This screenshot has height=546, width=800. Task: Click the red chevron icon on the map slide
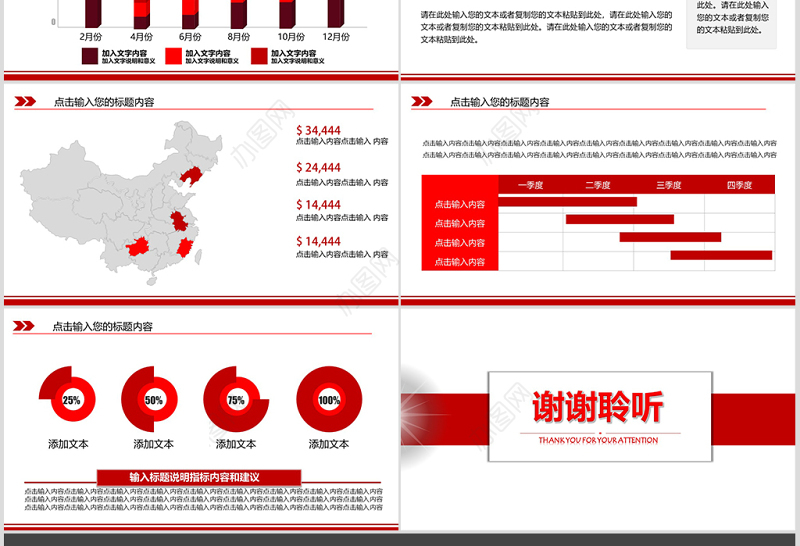(x=25, y=102)
